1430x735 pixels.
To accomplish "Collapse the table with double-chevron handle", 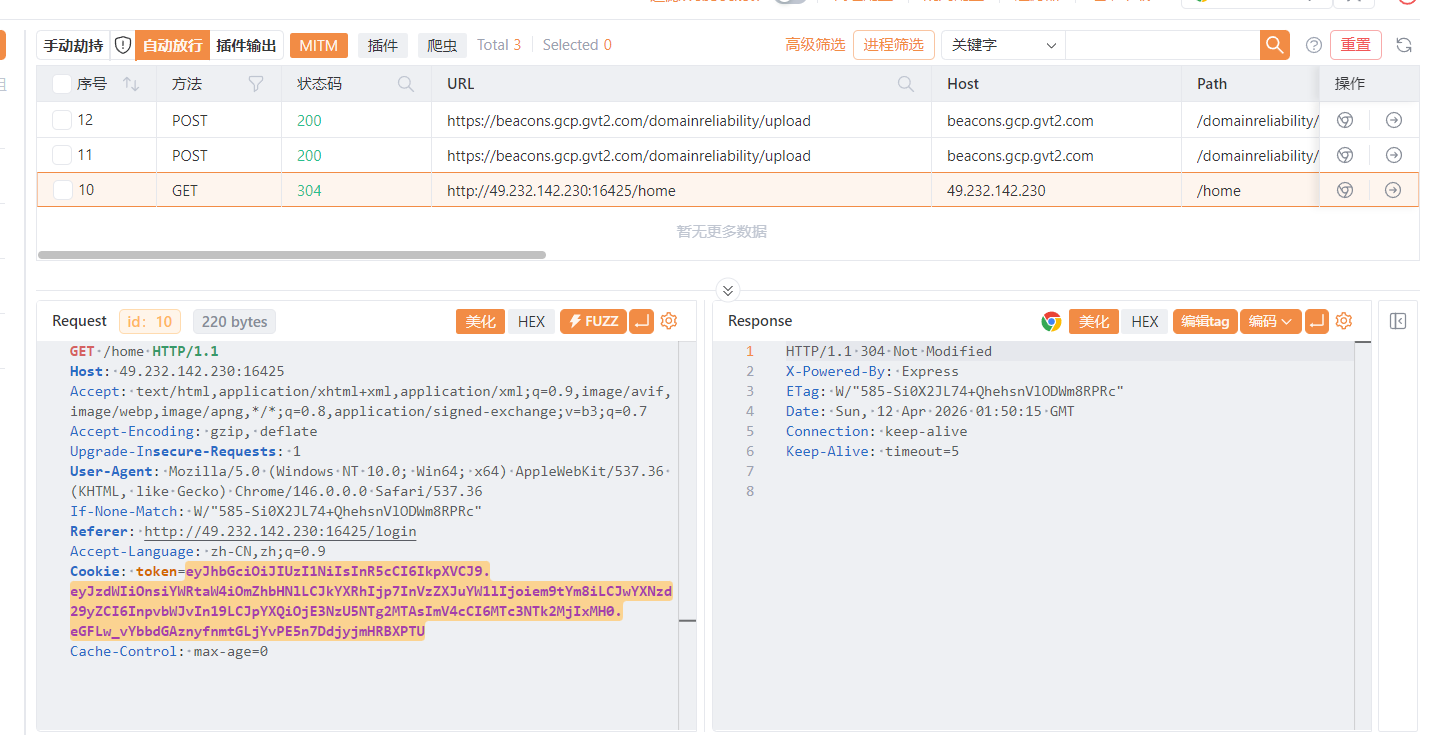I will [x=728, y=290].
